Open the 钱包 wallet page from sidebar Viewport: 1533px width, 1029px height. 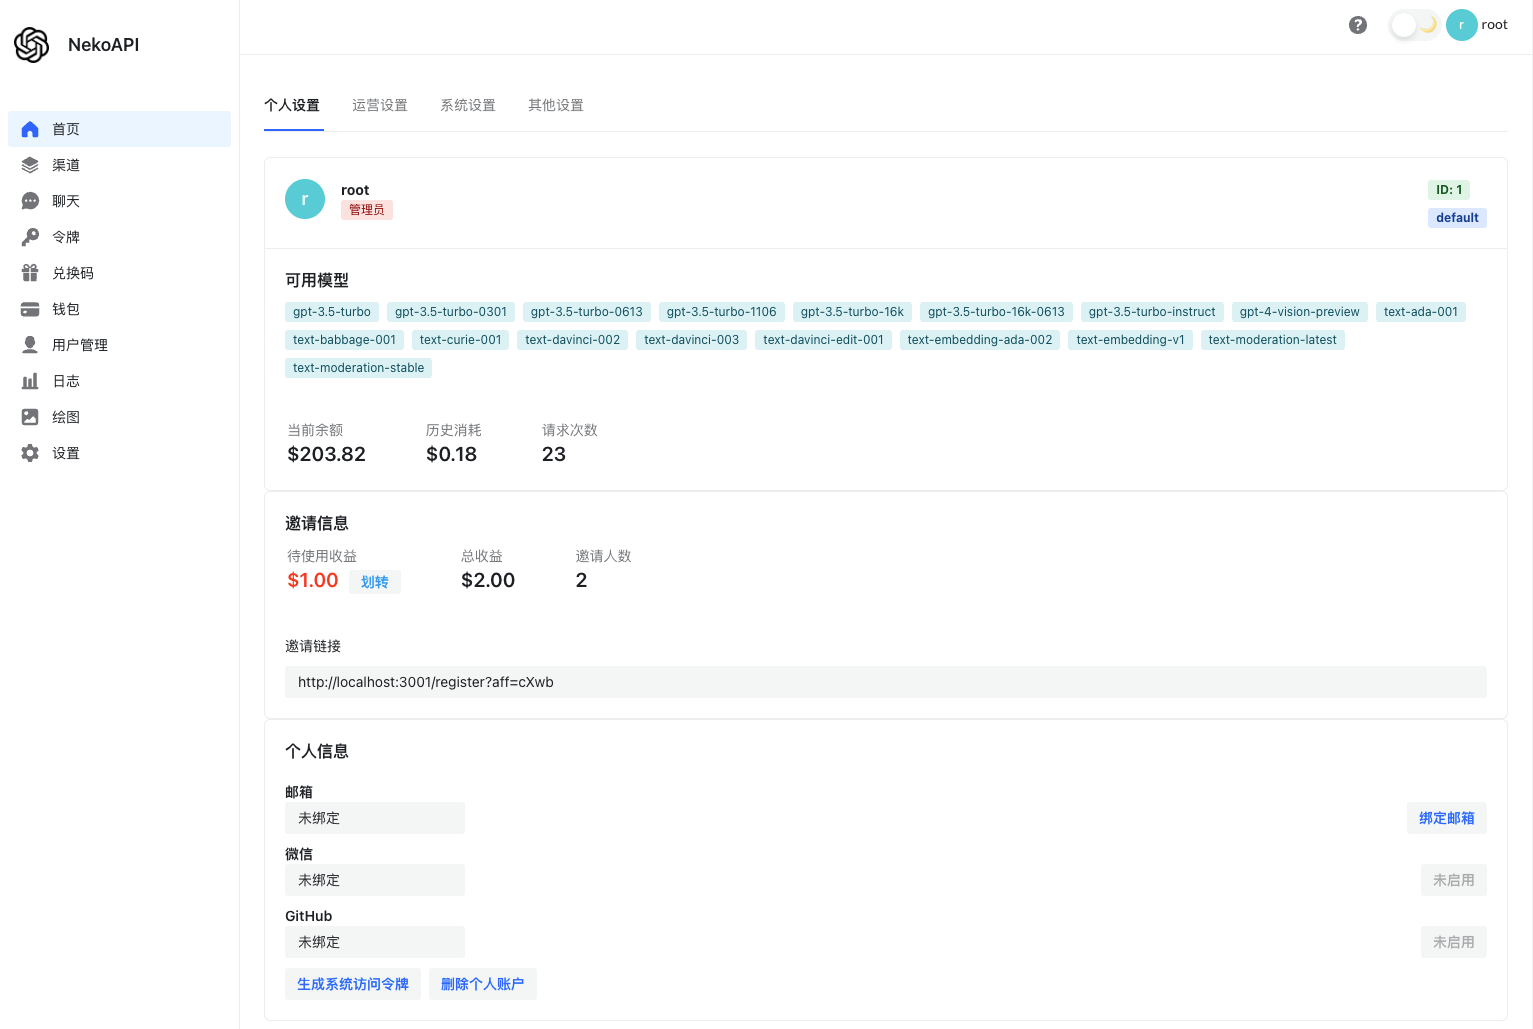point(66,308)
